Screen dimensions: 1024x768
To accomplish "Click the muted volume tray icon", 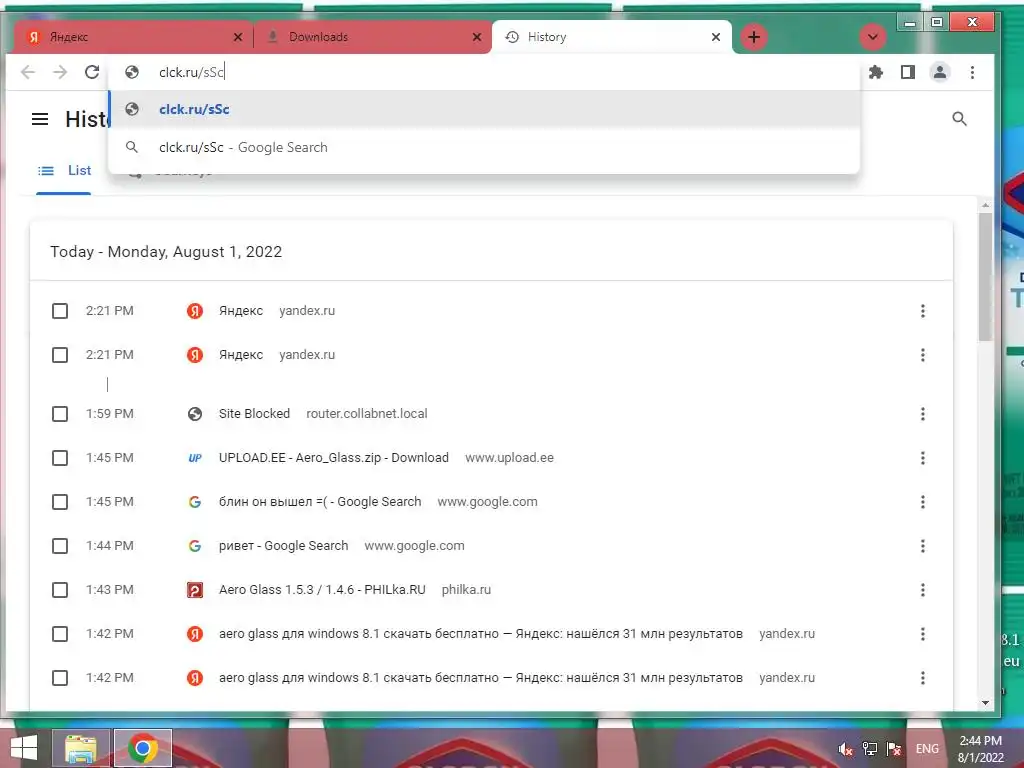I will pos(846,749).
